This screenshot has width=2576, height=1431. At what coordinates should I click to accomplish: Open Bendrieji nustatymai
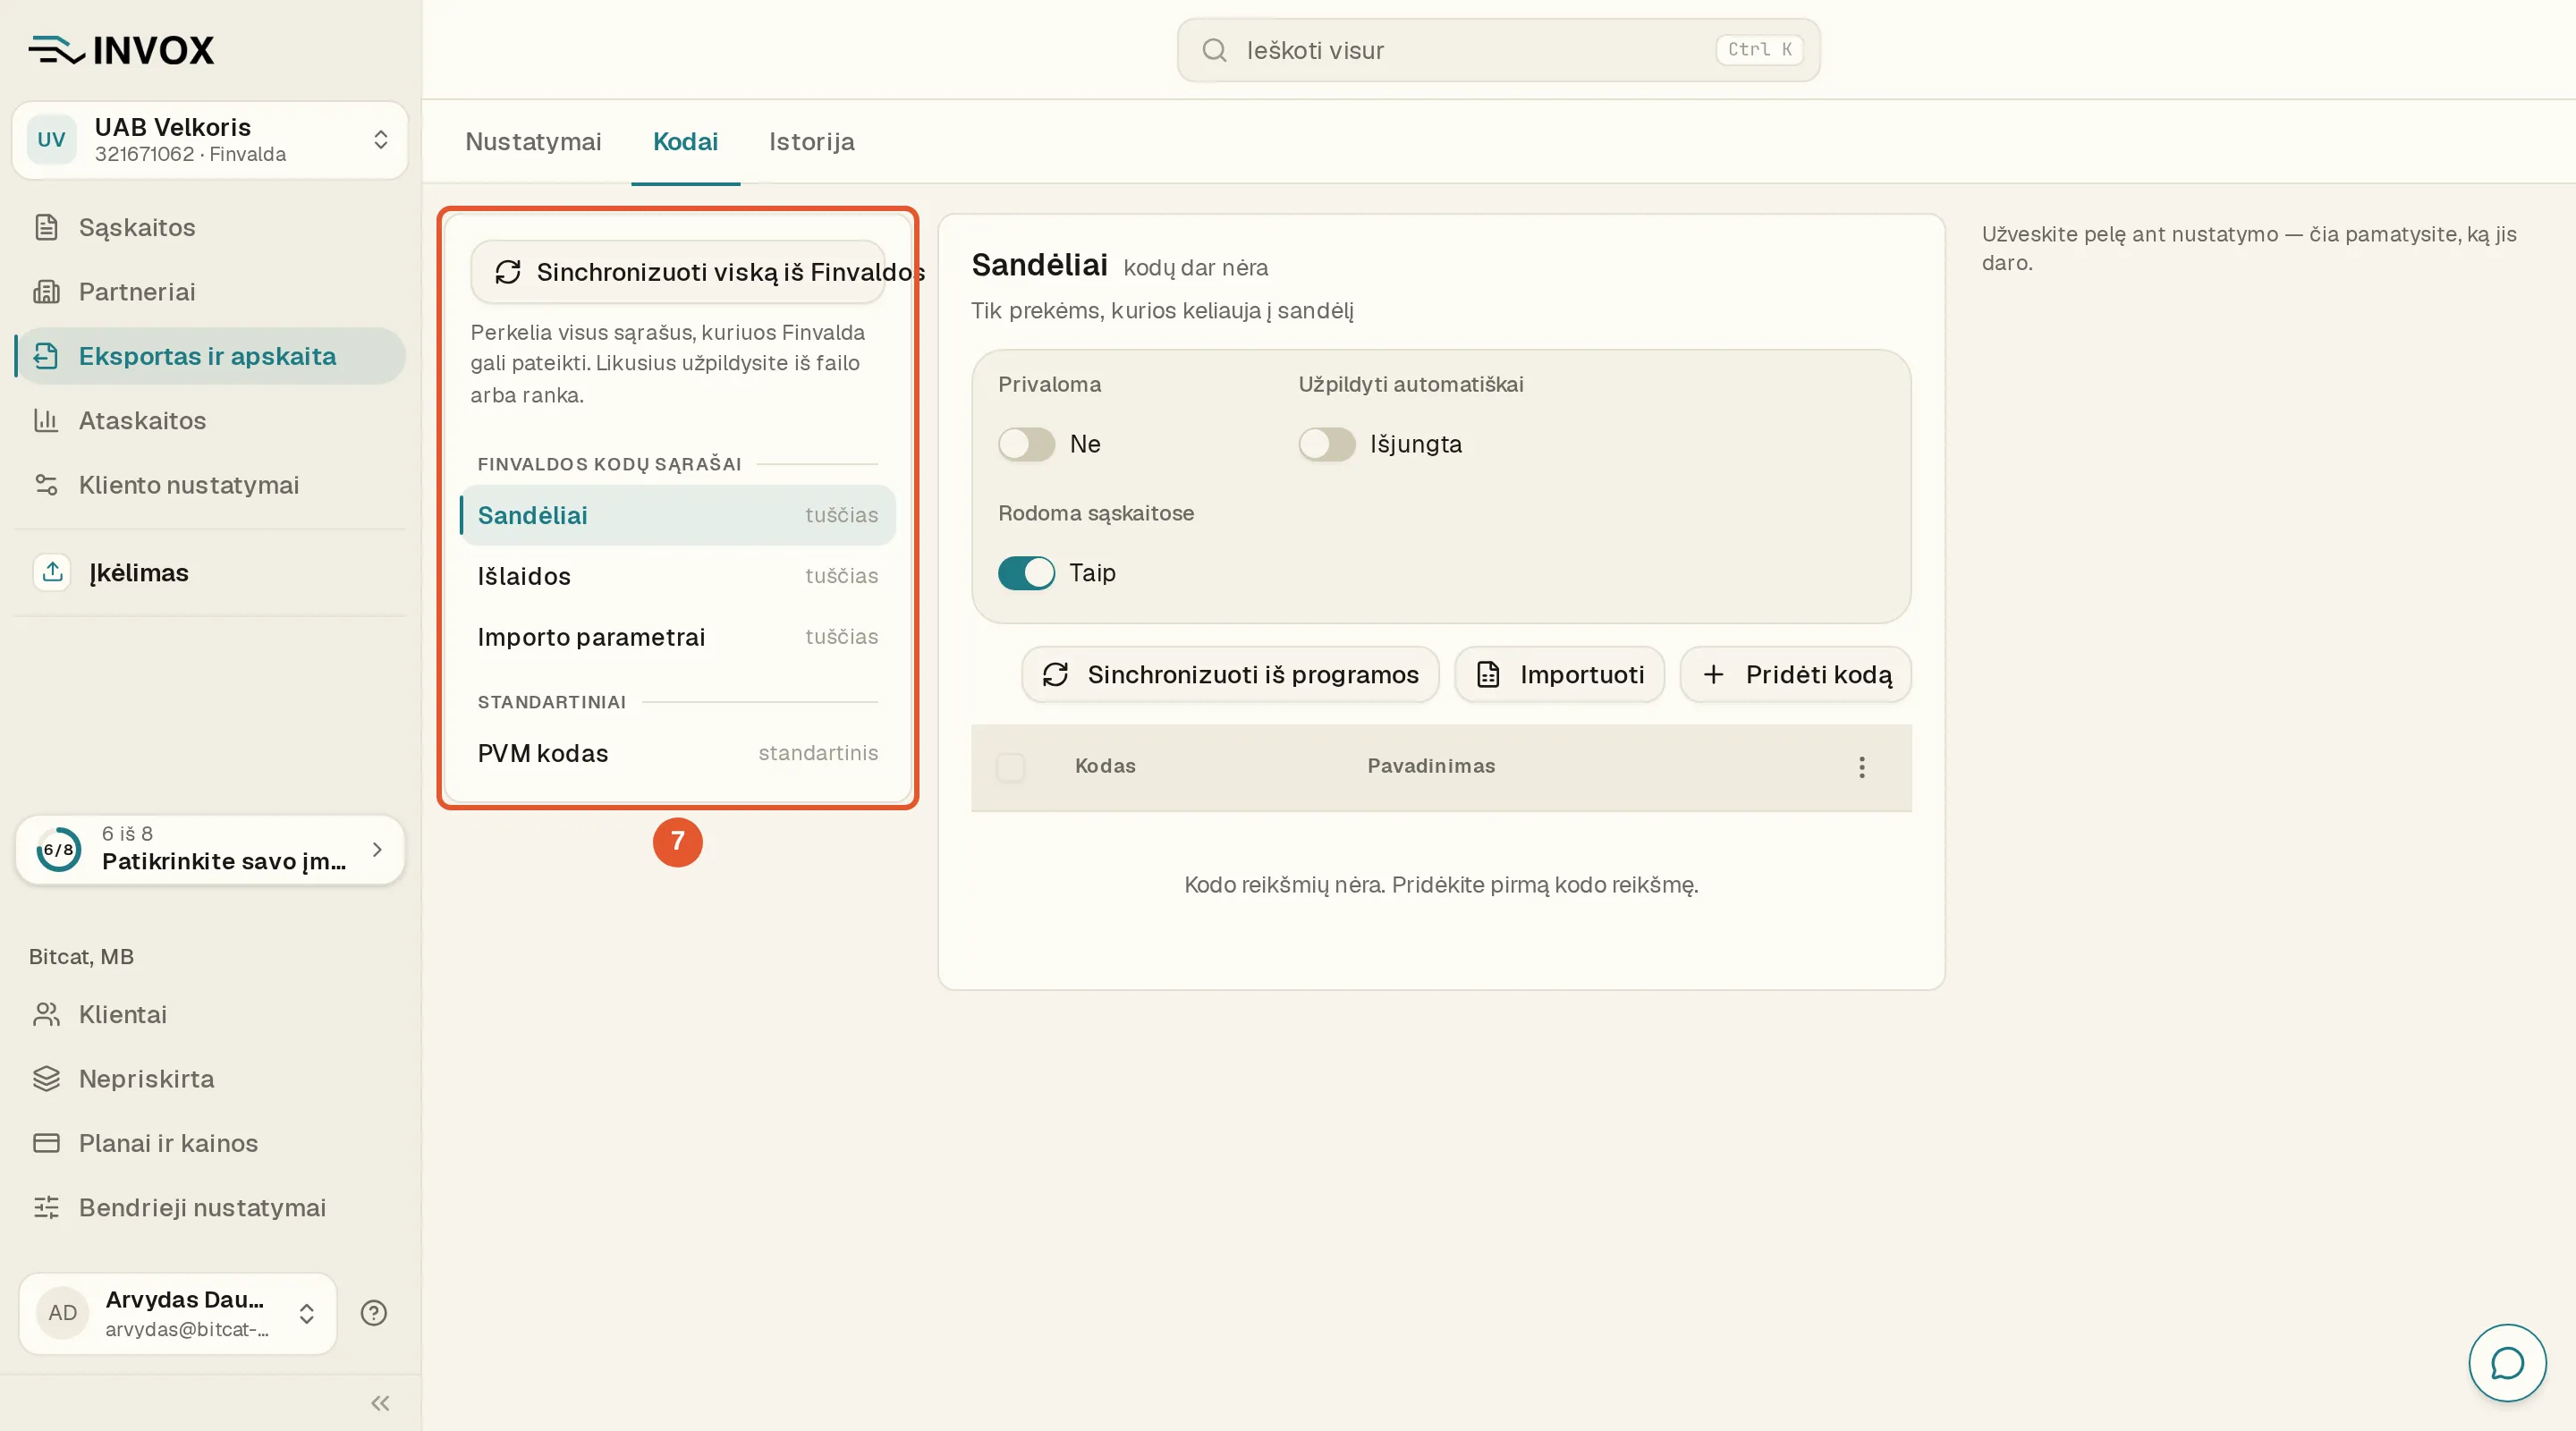pos(209,1207)
